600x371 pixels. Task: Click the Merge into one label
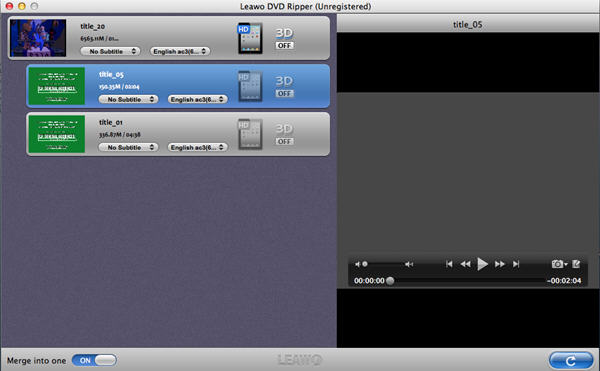coord(36,361)
